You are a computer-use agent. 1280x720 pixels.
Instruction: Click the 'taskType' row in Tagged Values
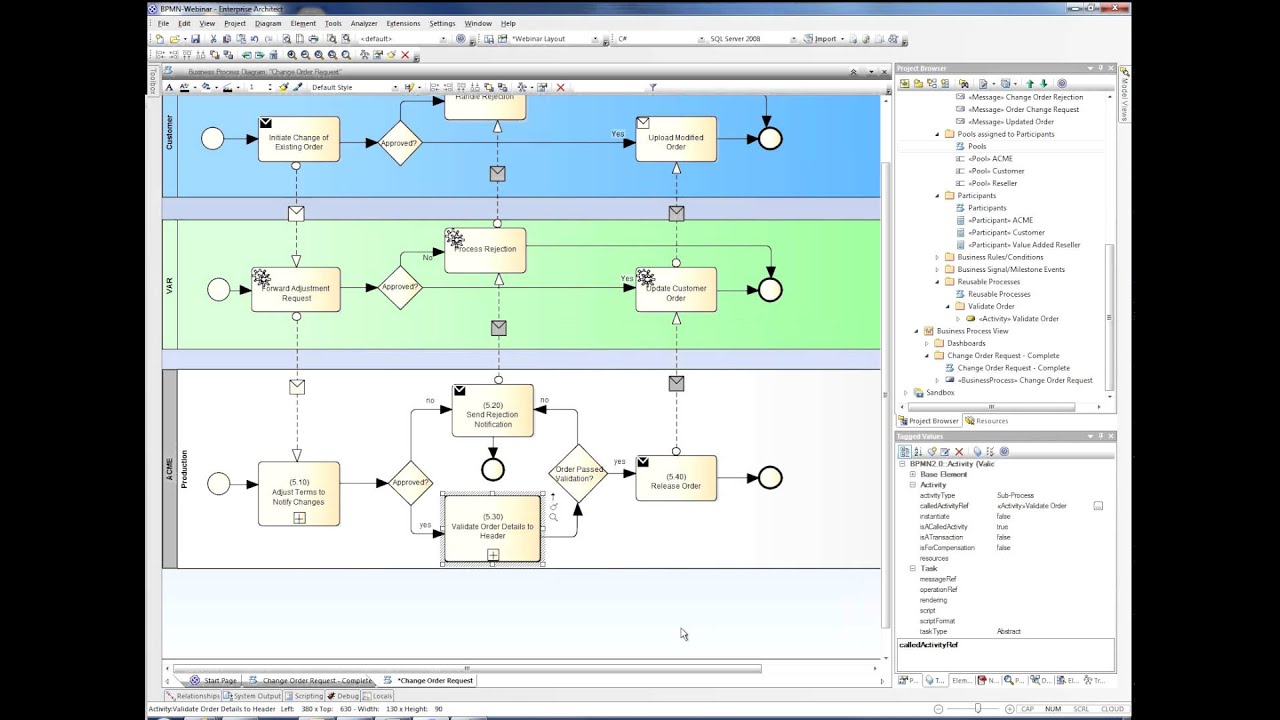(x=1005, y=631)
